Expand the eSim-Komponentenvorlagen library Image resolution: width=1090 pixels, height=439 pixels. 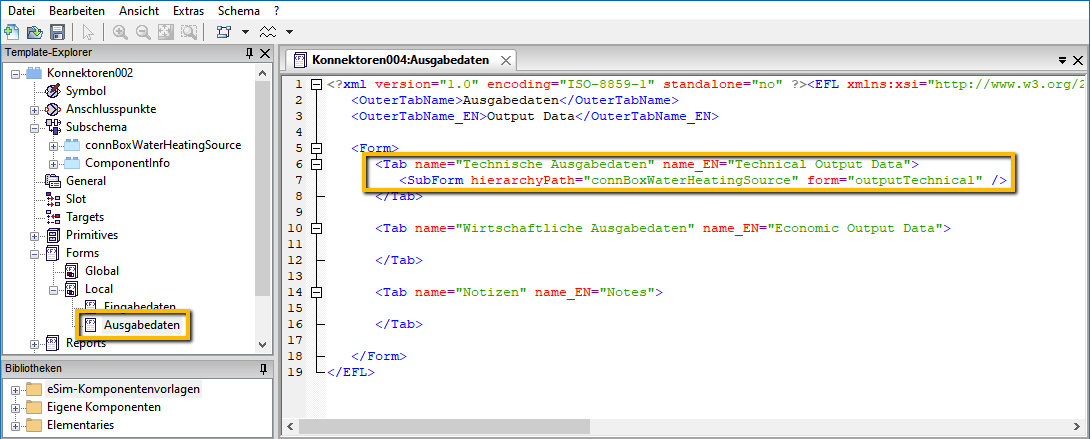pyautogui.click(x=15, y=390)
